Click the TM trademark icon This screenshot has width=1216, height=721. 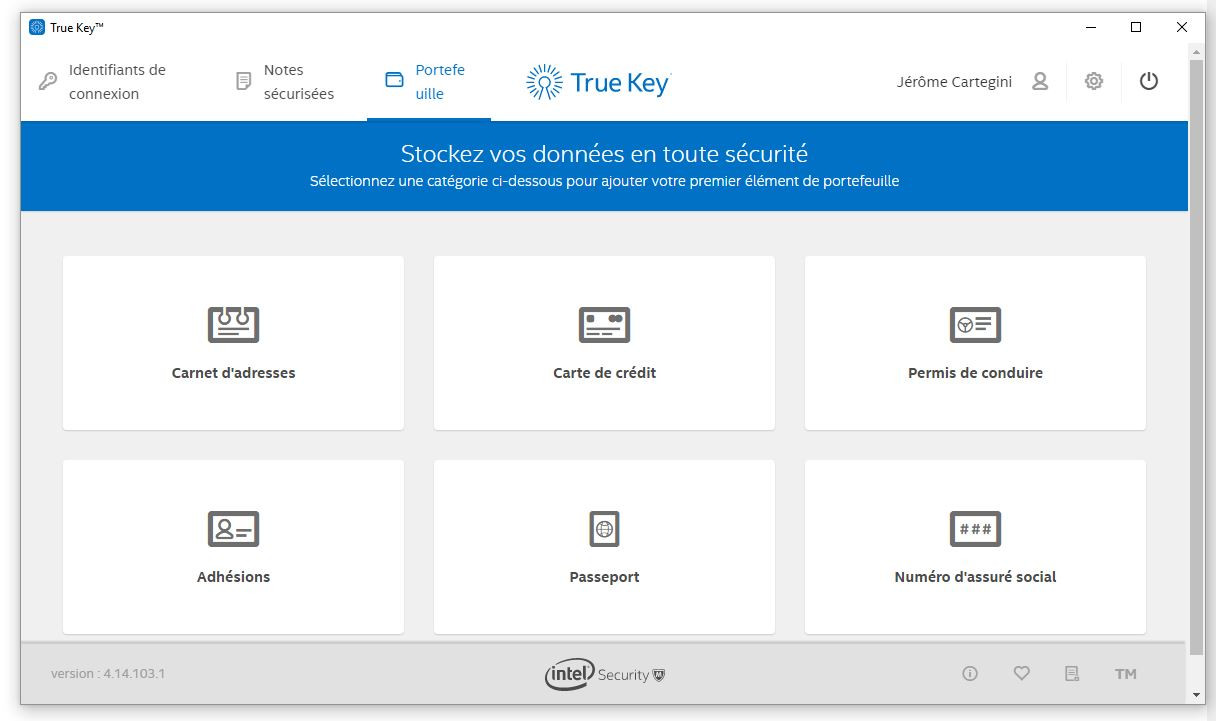[1125, 674]
